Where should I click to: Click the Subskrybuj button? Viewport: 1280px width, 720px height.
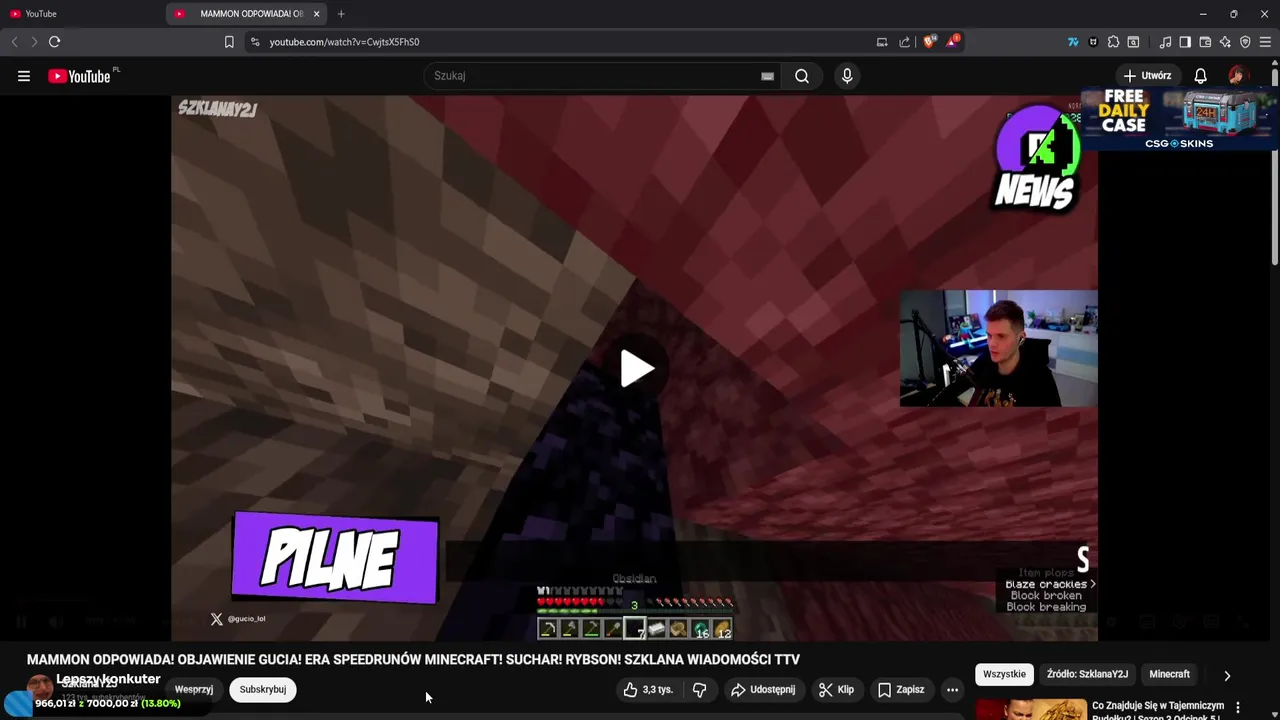263,689
